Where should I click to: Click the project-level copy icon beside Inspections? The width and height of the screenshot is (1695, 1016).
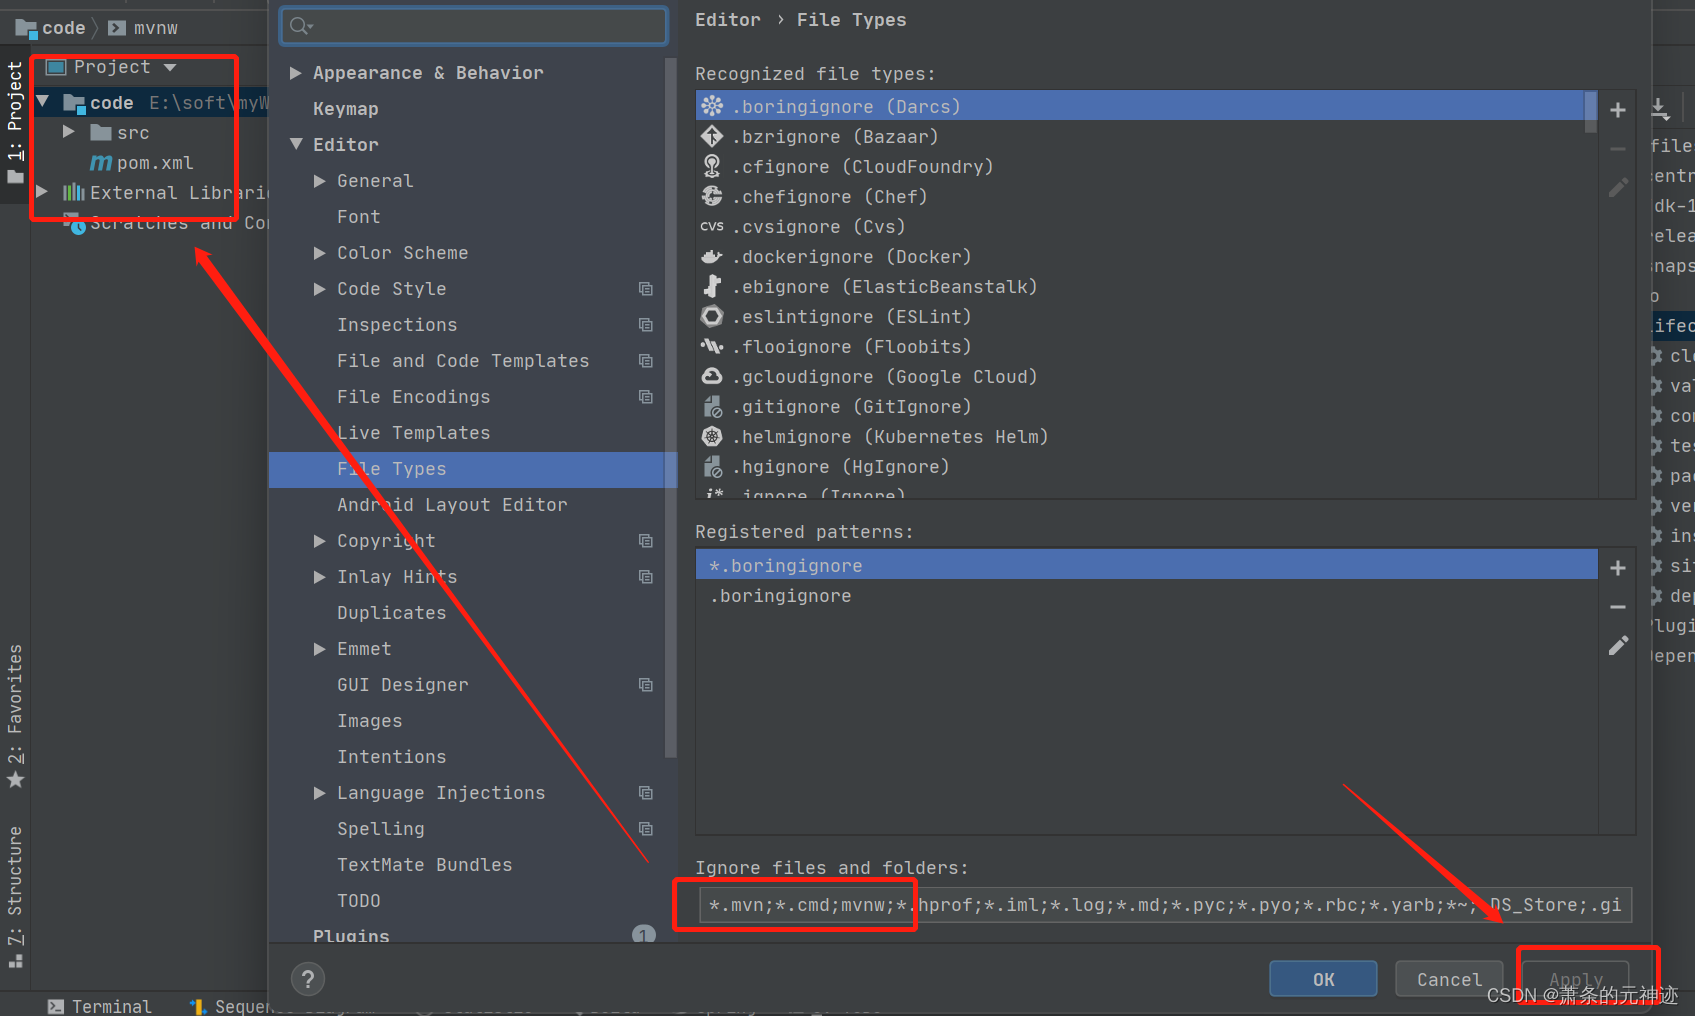point(646,325)
